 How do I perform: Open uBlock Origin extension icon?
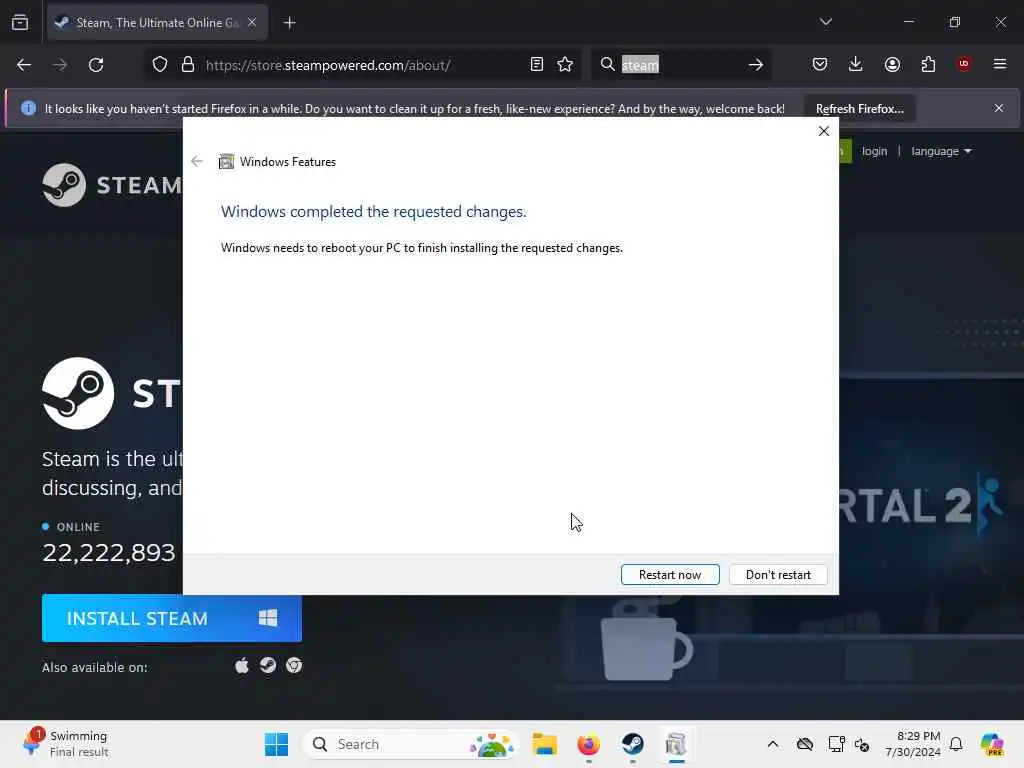pyautogui.click(x=964, y=64)
